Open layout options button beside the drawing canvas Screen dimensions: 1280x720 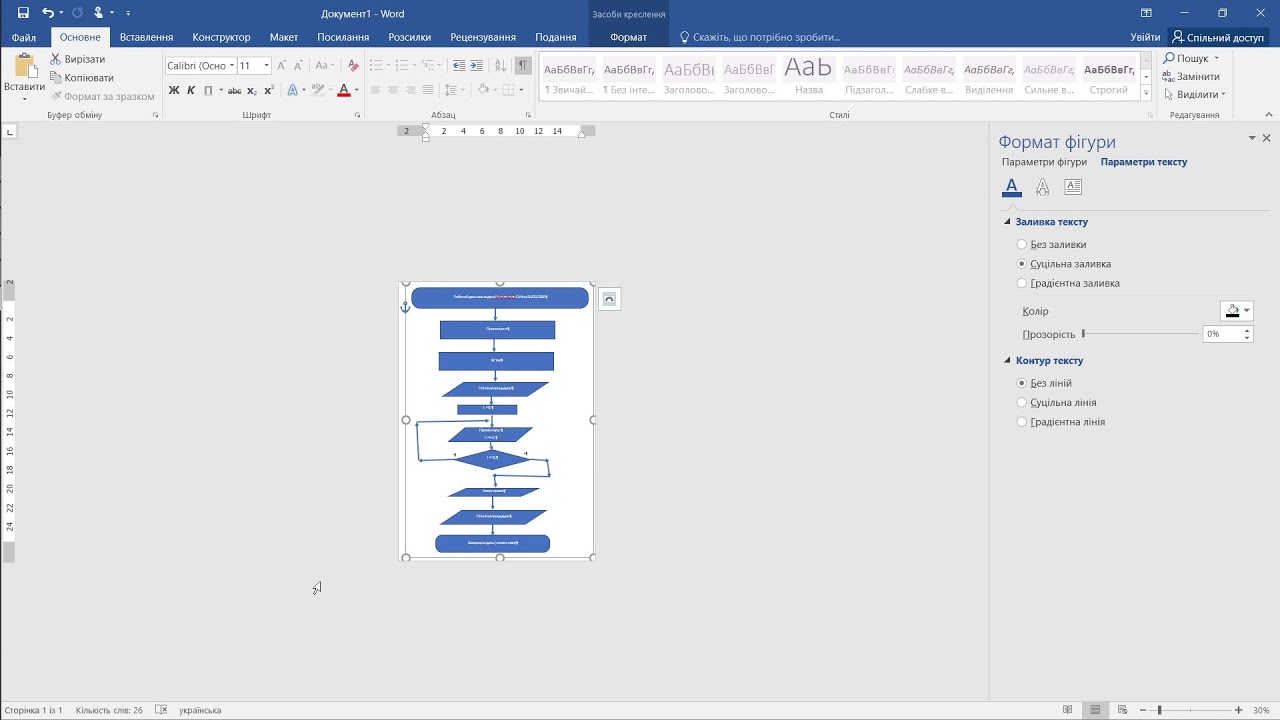click(x=609, y=299)
